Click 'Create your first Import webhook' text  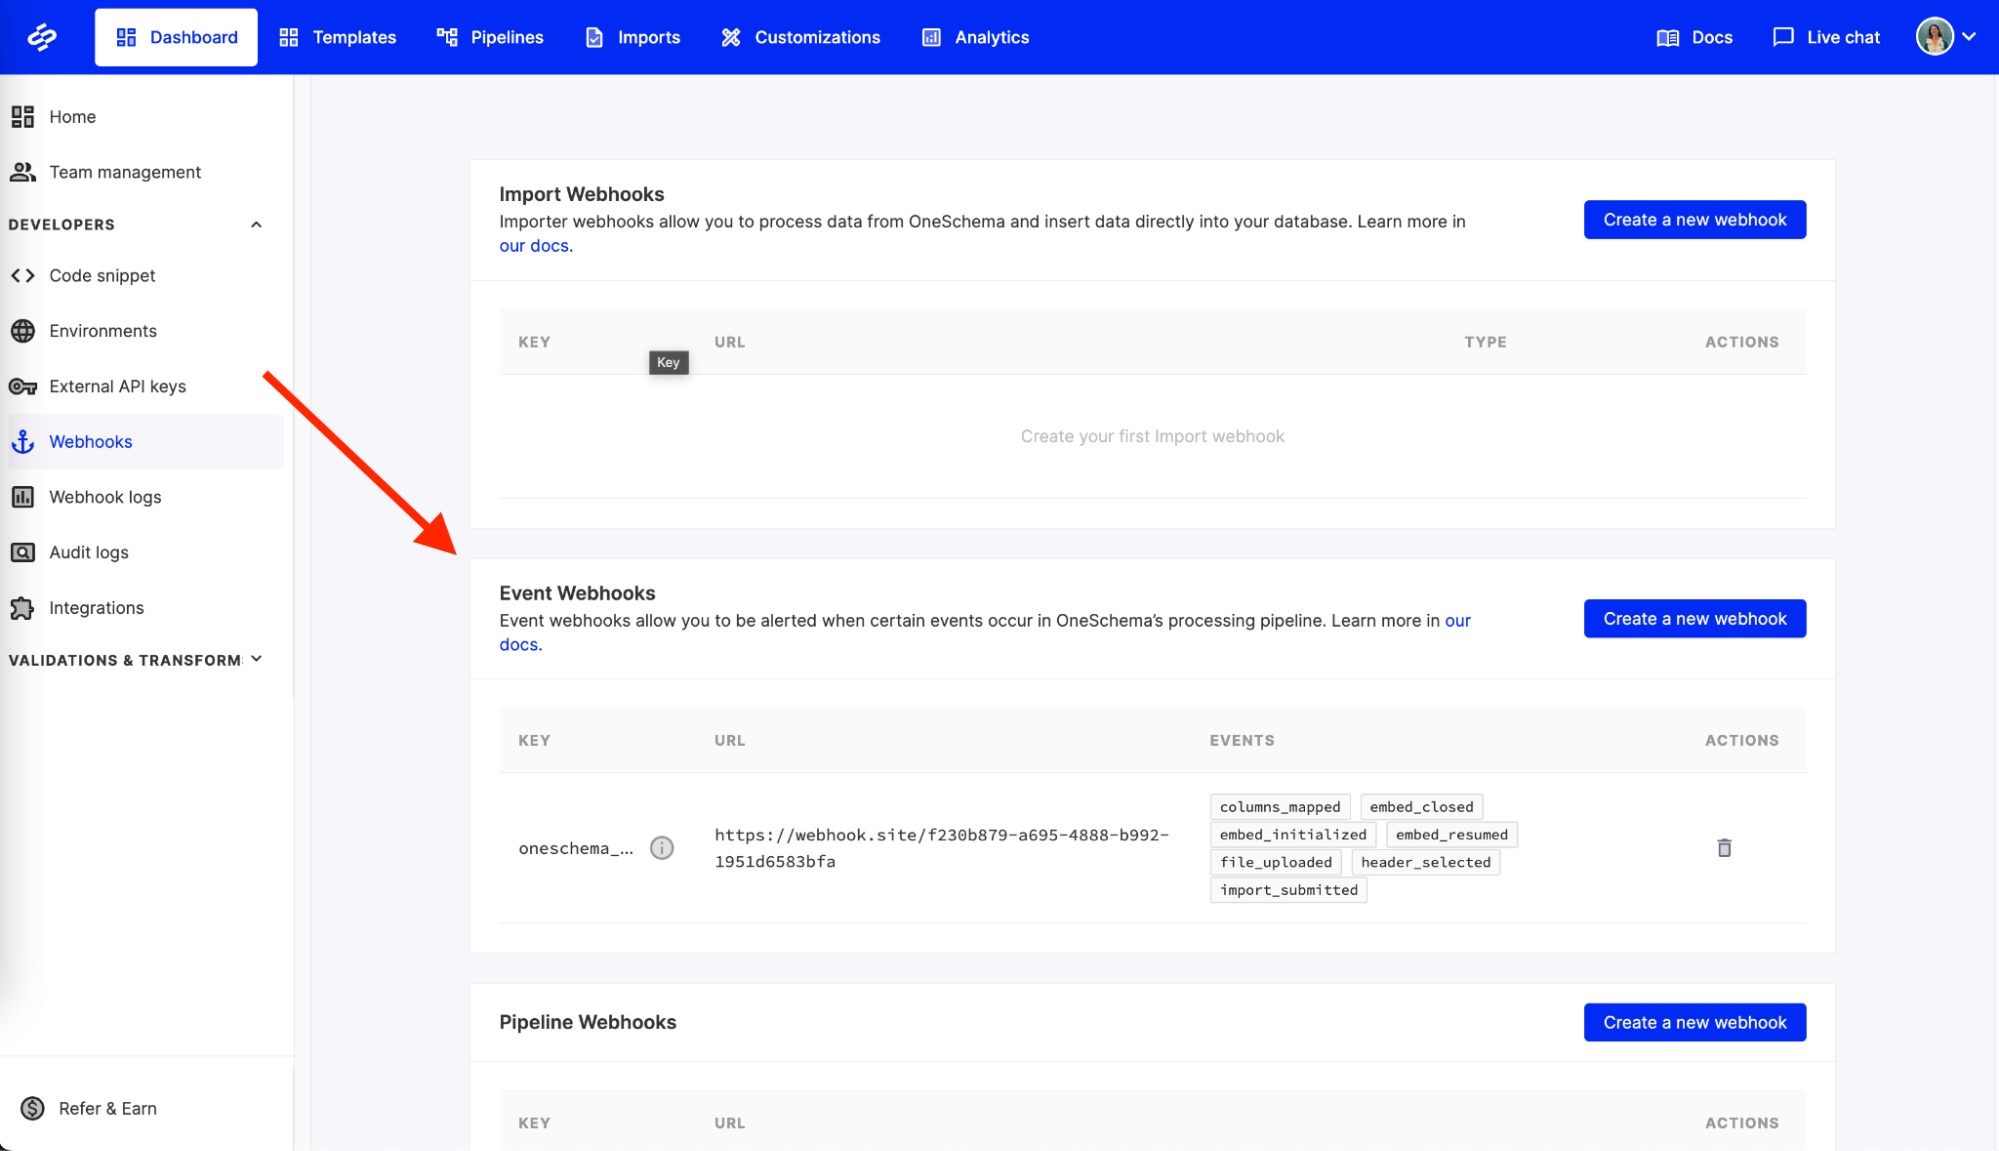(x=1152, y=436)
